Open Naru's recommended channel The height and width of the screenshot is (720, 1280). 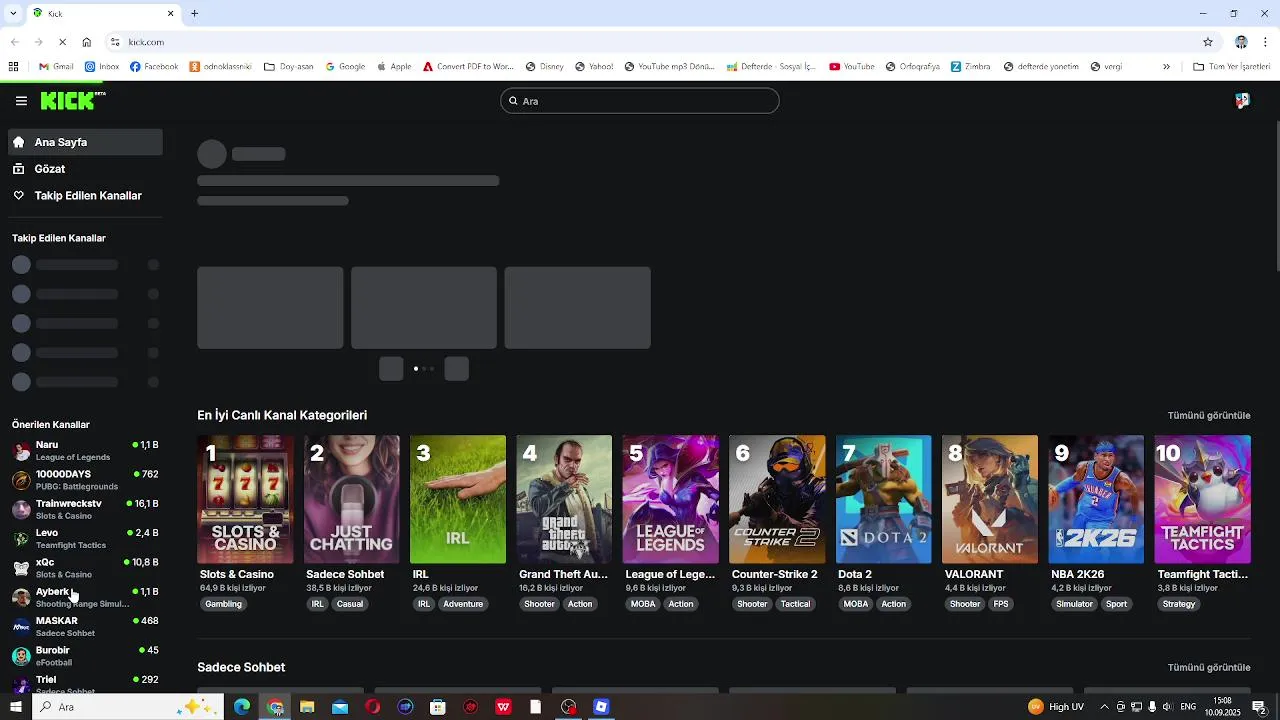85,451
